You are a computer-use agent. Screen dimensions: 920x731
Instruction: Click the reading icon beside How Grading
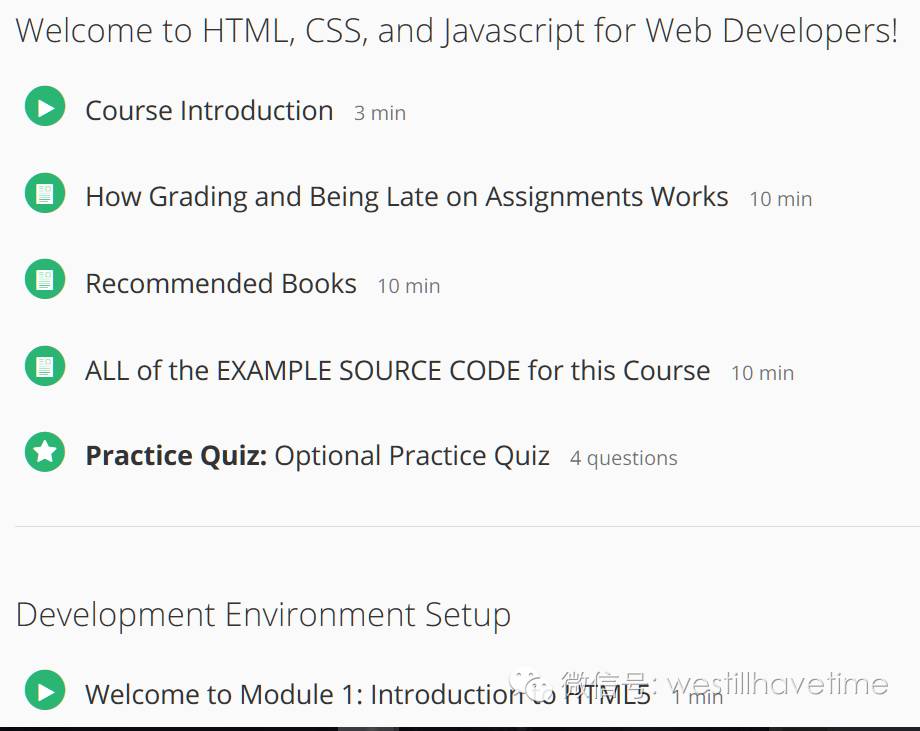45,193
